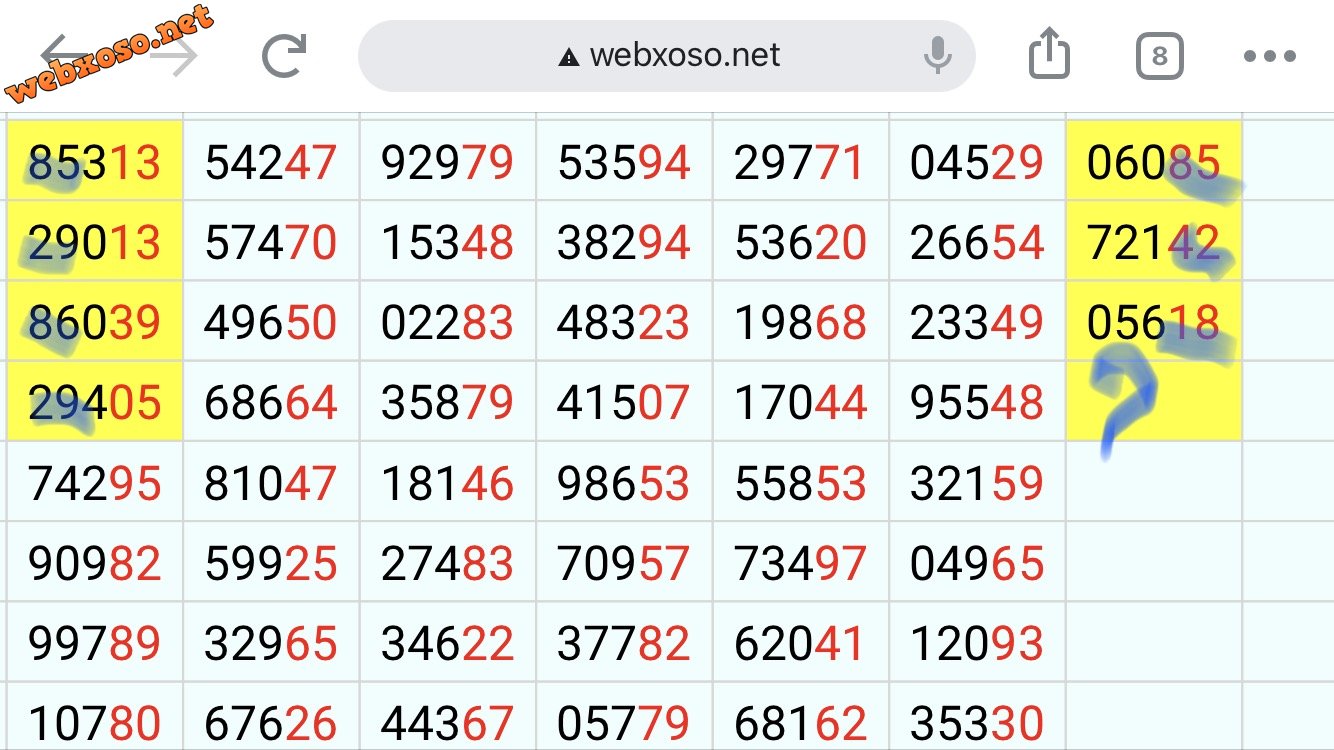1334x750 pixels.
Task: Click the number 04965
Action: 977,564
